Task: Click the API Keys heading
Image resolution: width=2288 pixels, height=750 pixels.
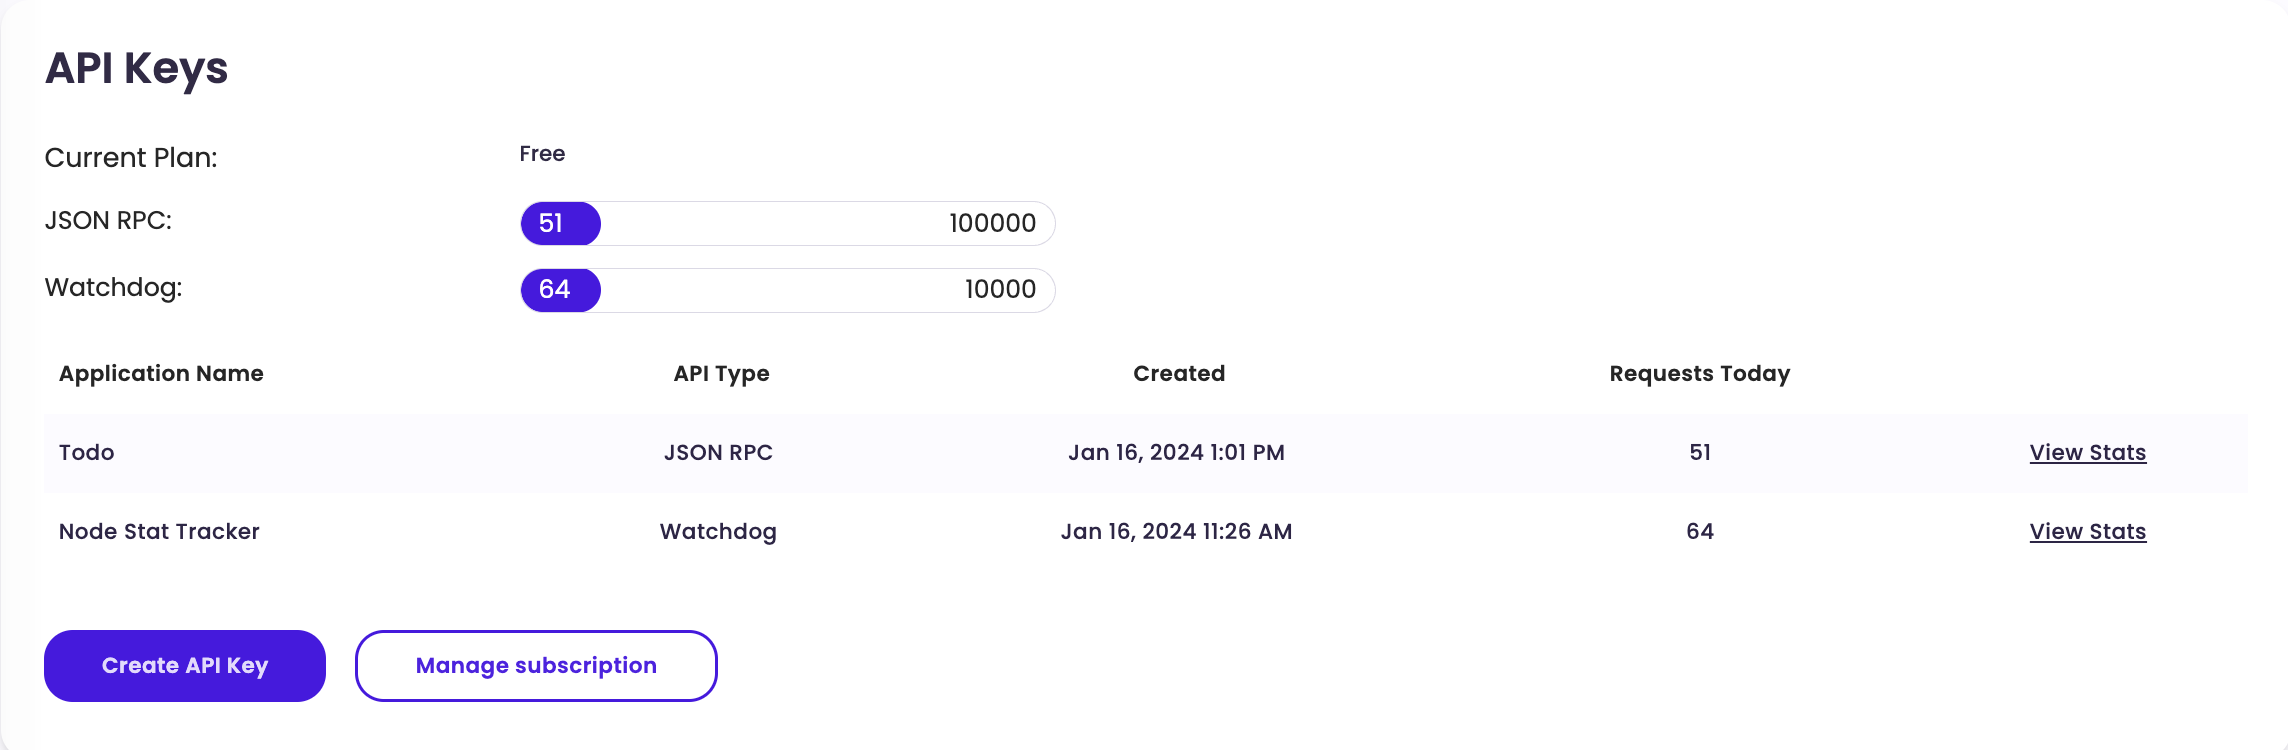Action: pyautogui.click(x=137, y=69)
